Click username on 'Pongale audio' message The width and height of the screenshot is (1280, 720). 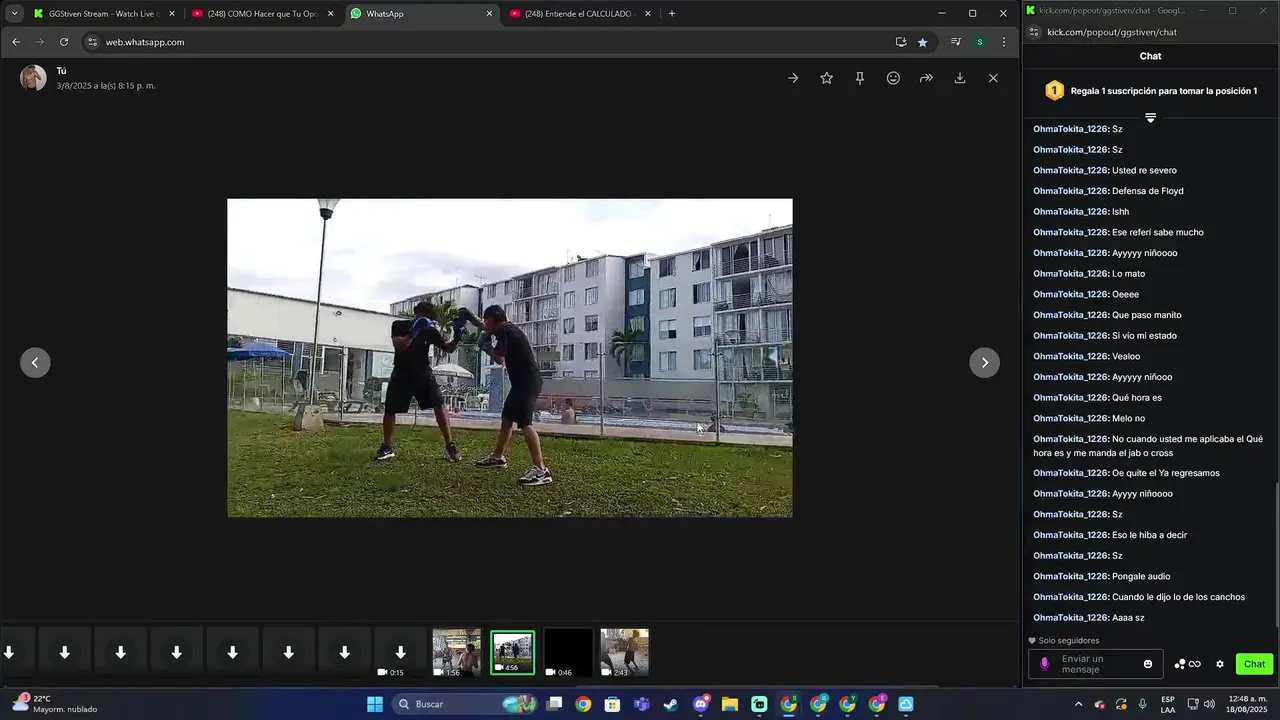pos(1070,576)
